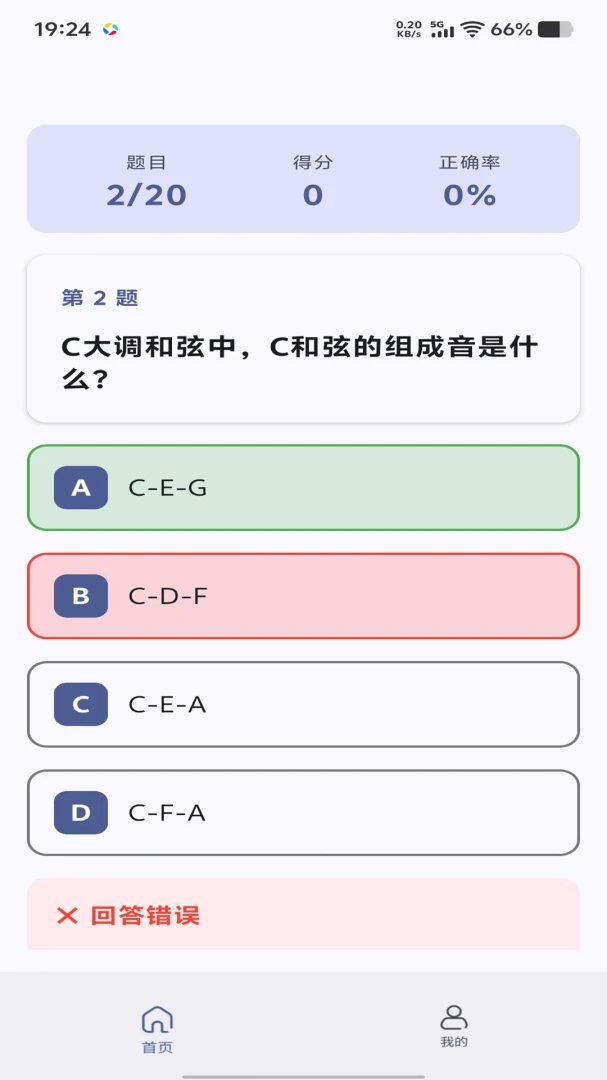Select answer option C-E-A

(x=303, y=704)
